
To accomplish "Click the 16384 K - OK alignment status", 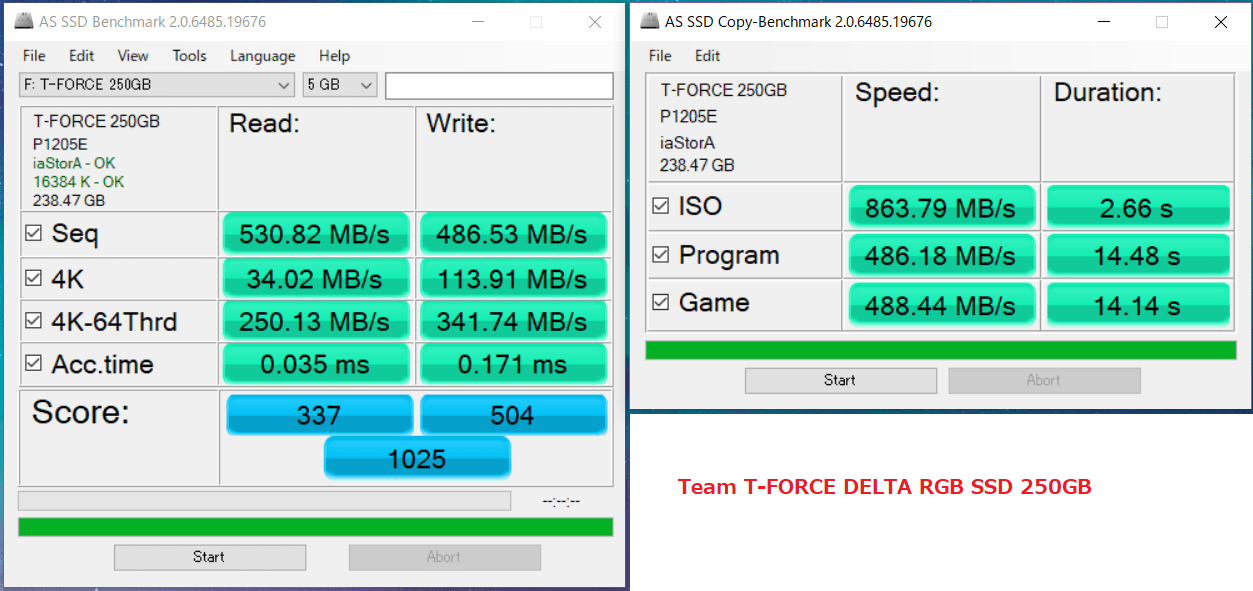I will (x=79, y=181).
